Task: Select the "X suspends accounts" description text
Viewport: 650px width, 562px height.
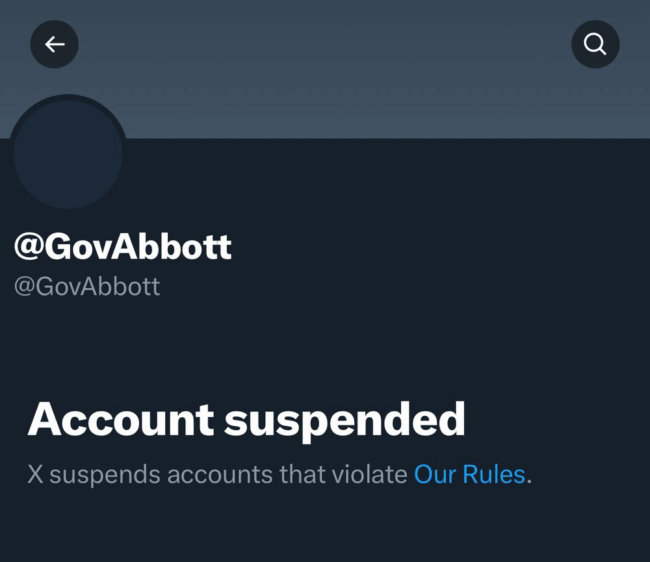Action: click(x=279, y=474)
